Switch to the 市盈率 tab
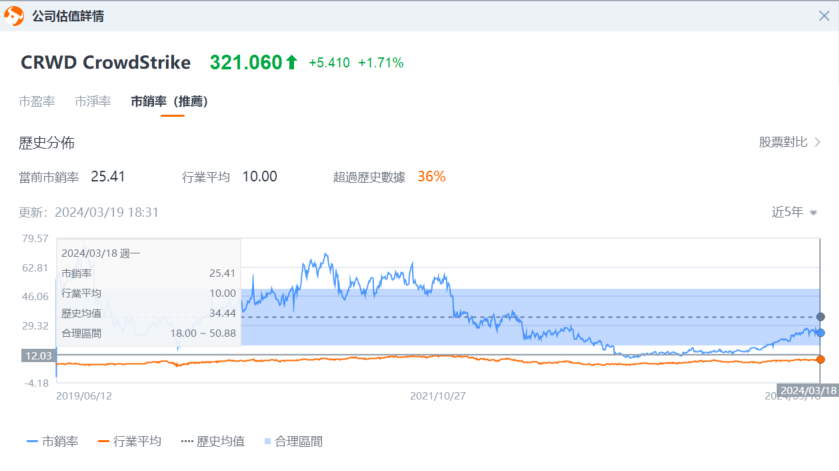This screenshot has height=471, width=839. click(x=37, y=101)
